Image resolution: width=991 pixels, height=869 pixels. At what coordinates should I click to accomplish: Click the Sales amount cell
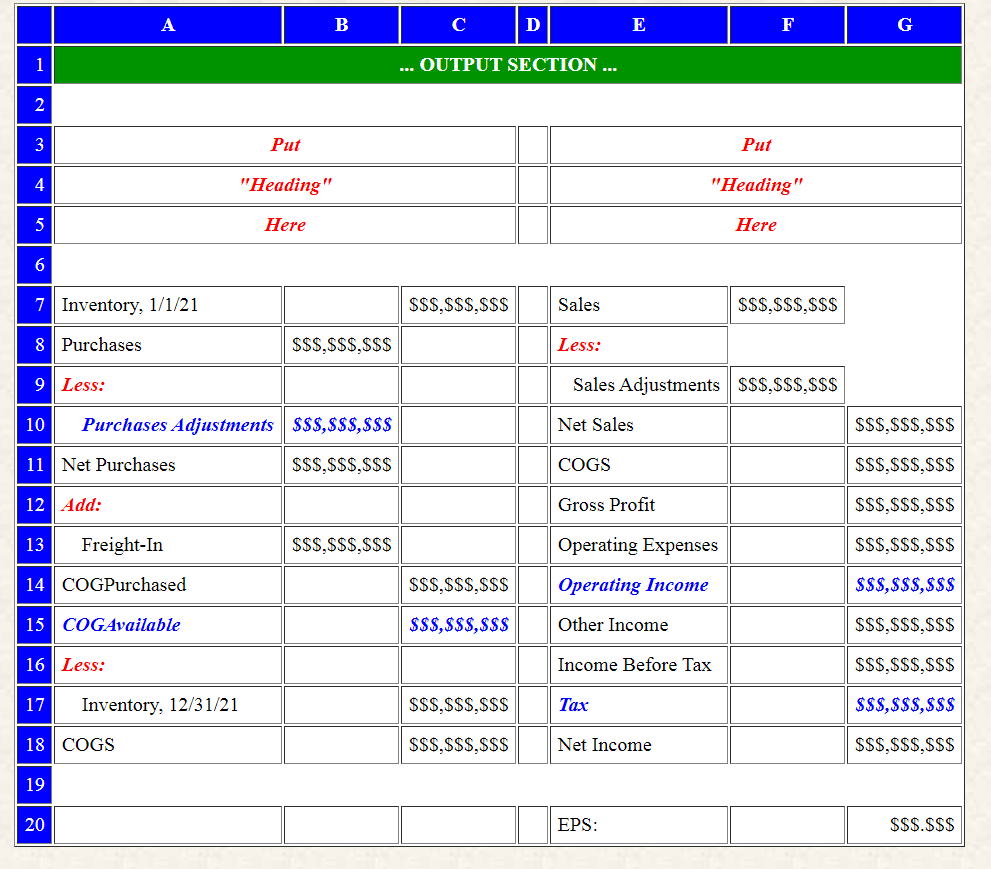787,304
